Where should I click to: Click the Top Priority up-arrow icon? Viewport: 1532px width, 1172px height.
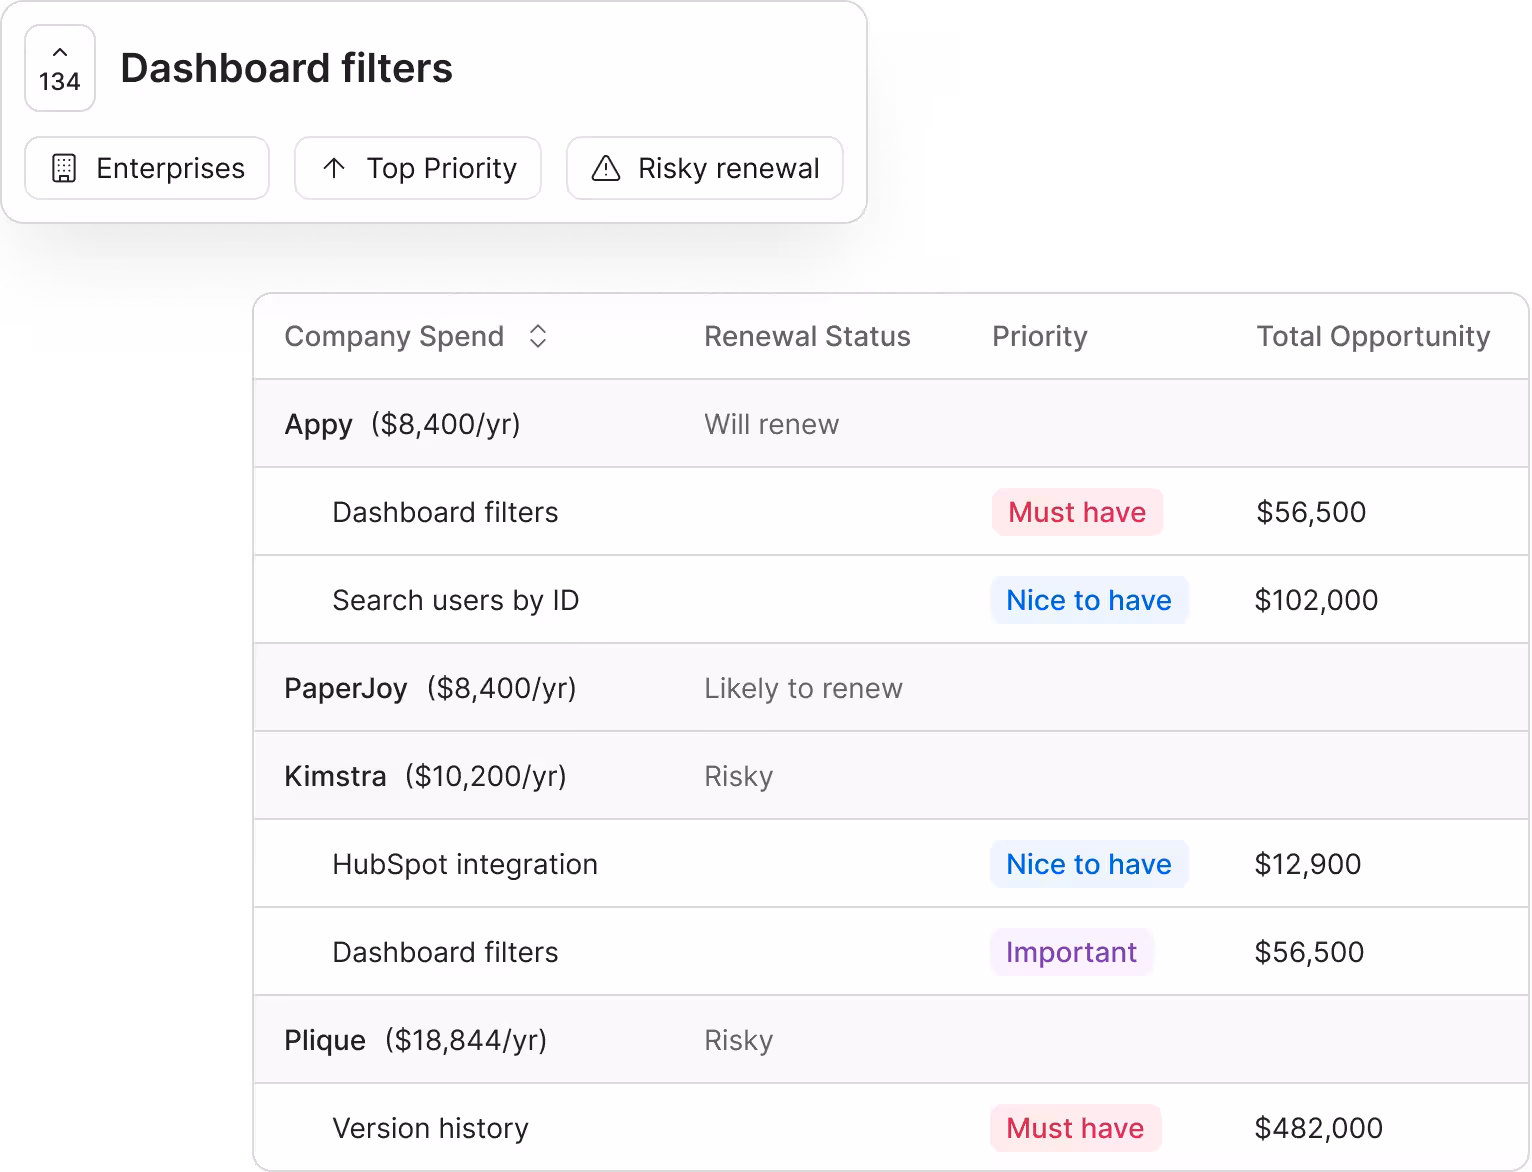click(x=335, y=168)
